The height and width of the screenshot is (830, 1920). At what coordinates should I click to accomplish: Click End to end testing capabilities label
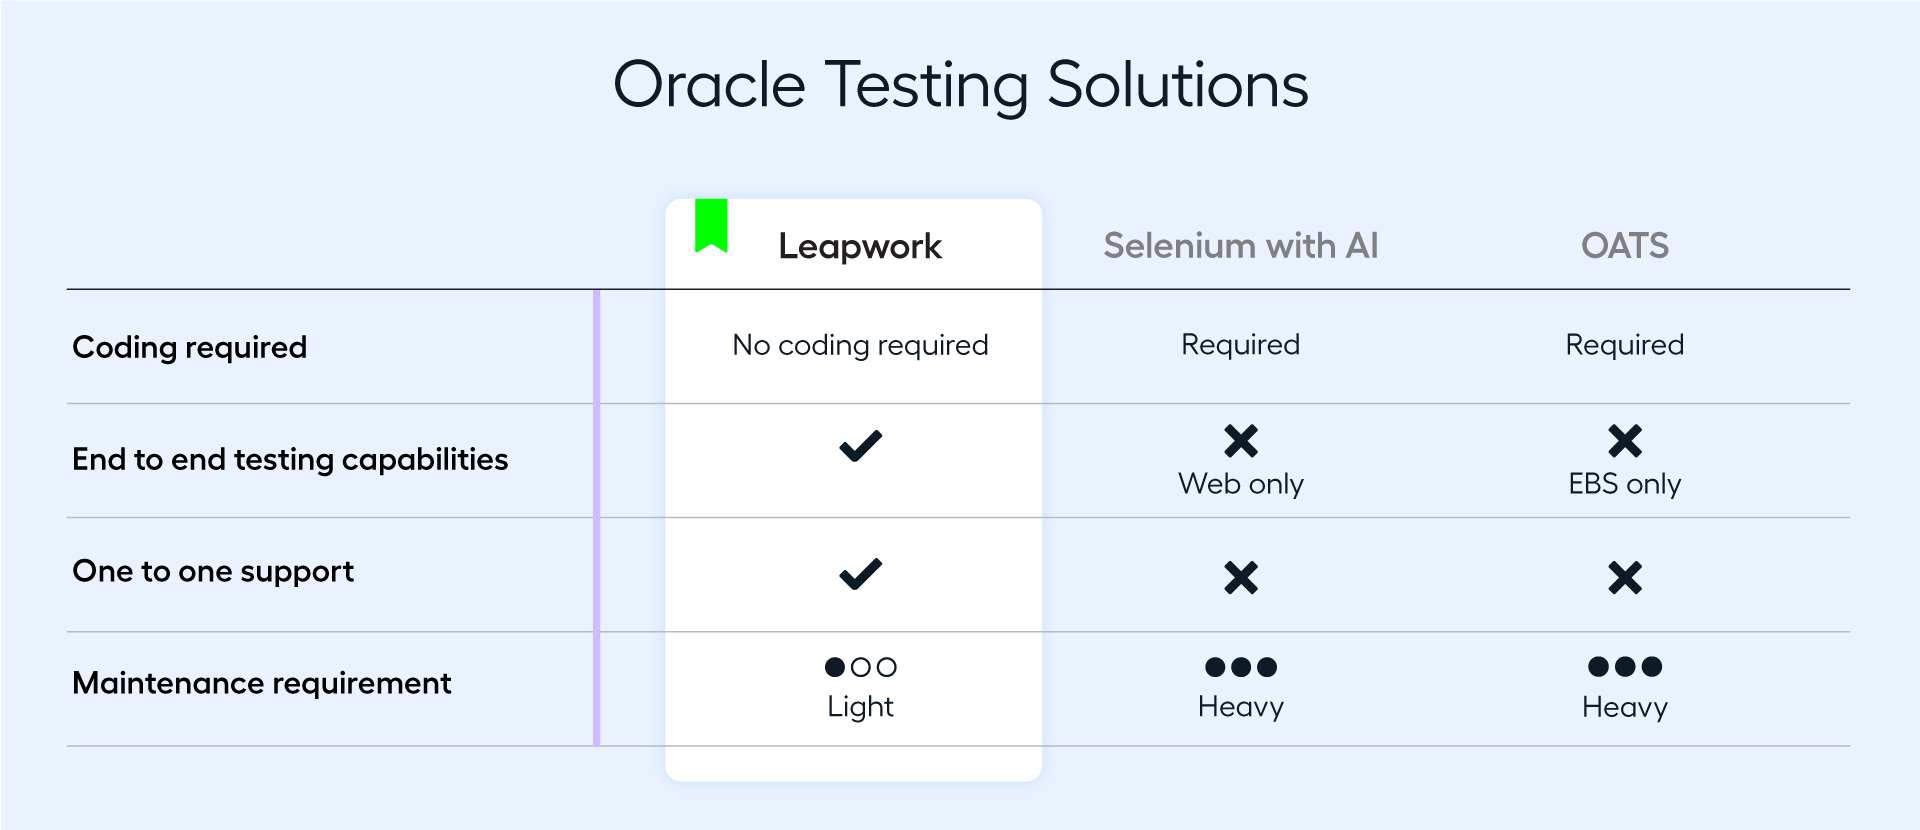pyautogui.click(x=290, y=459)
